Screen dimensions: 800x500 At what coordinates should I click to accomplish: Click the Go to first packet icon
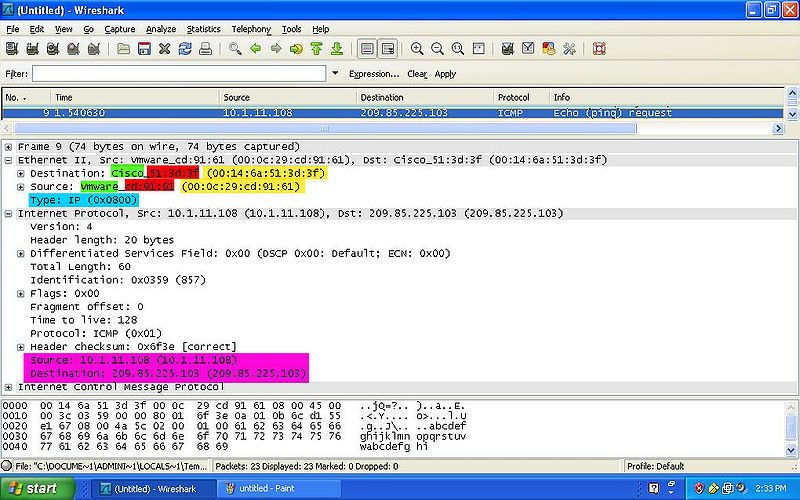pyautogui.click(x=317, y=48)
